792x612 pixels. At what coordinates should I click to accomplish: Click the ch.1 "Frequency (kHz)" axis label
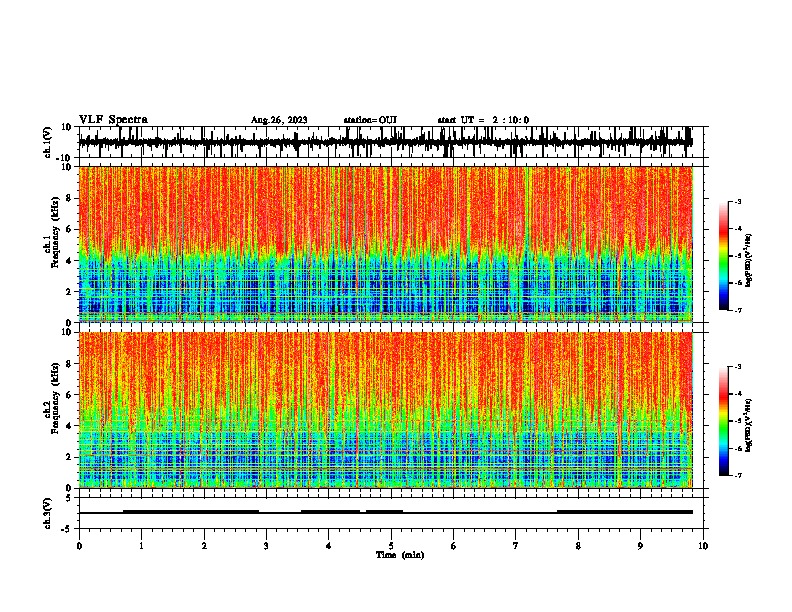(55, 232)
